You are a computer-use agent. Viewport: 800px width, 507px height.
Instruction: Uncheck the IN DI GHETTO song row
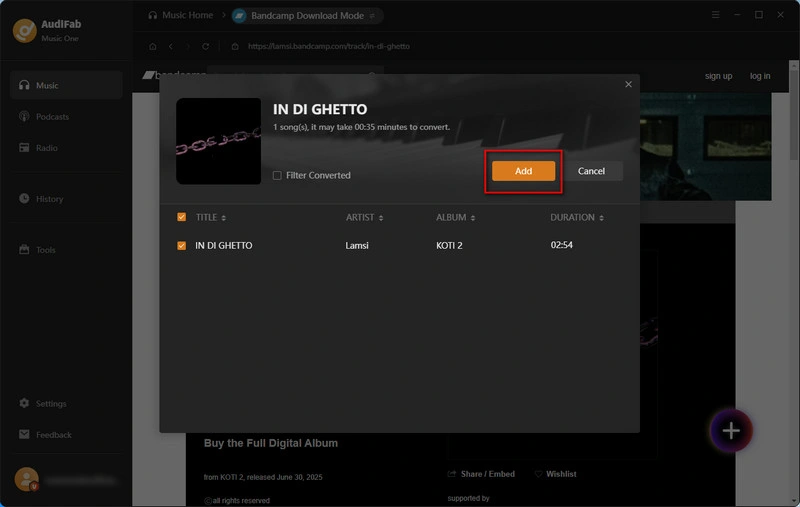(181, 246)
